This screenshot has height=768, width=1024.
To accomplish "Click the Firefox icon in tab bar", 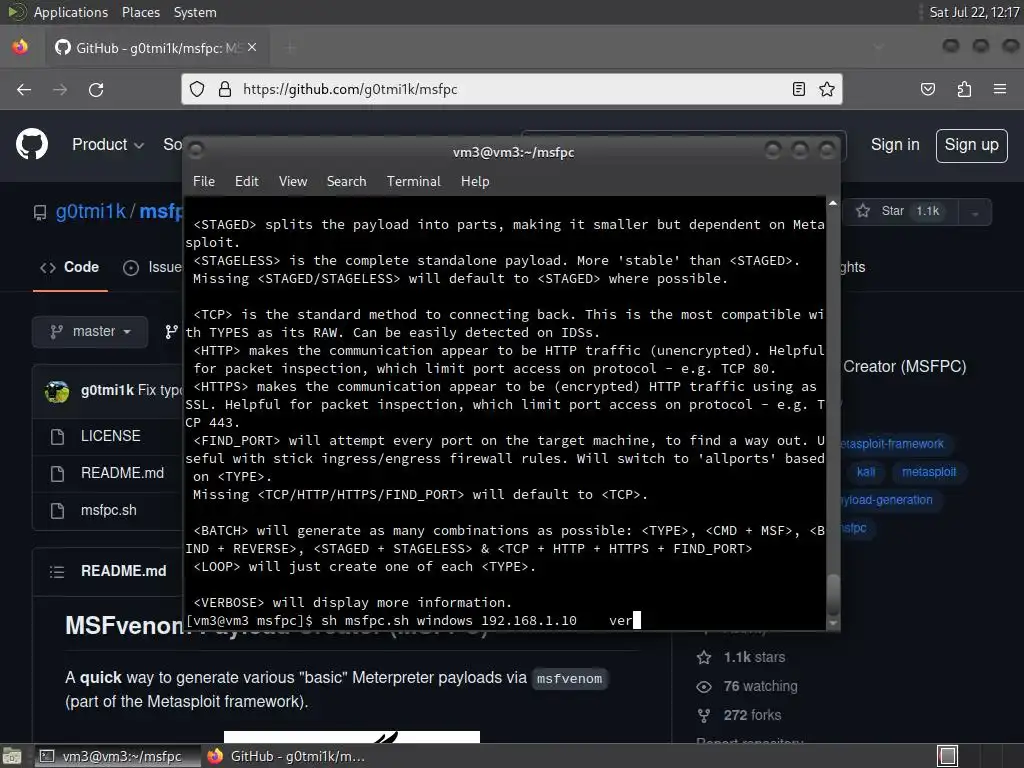I will [x=20, y=47].
